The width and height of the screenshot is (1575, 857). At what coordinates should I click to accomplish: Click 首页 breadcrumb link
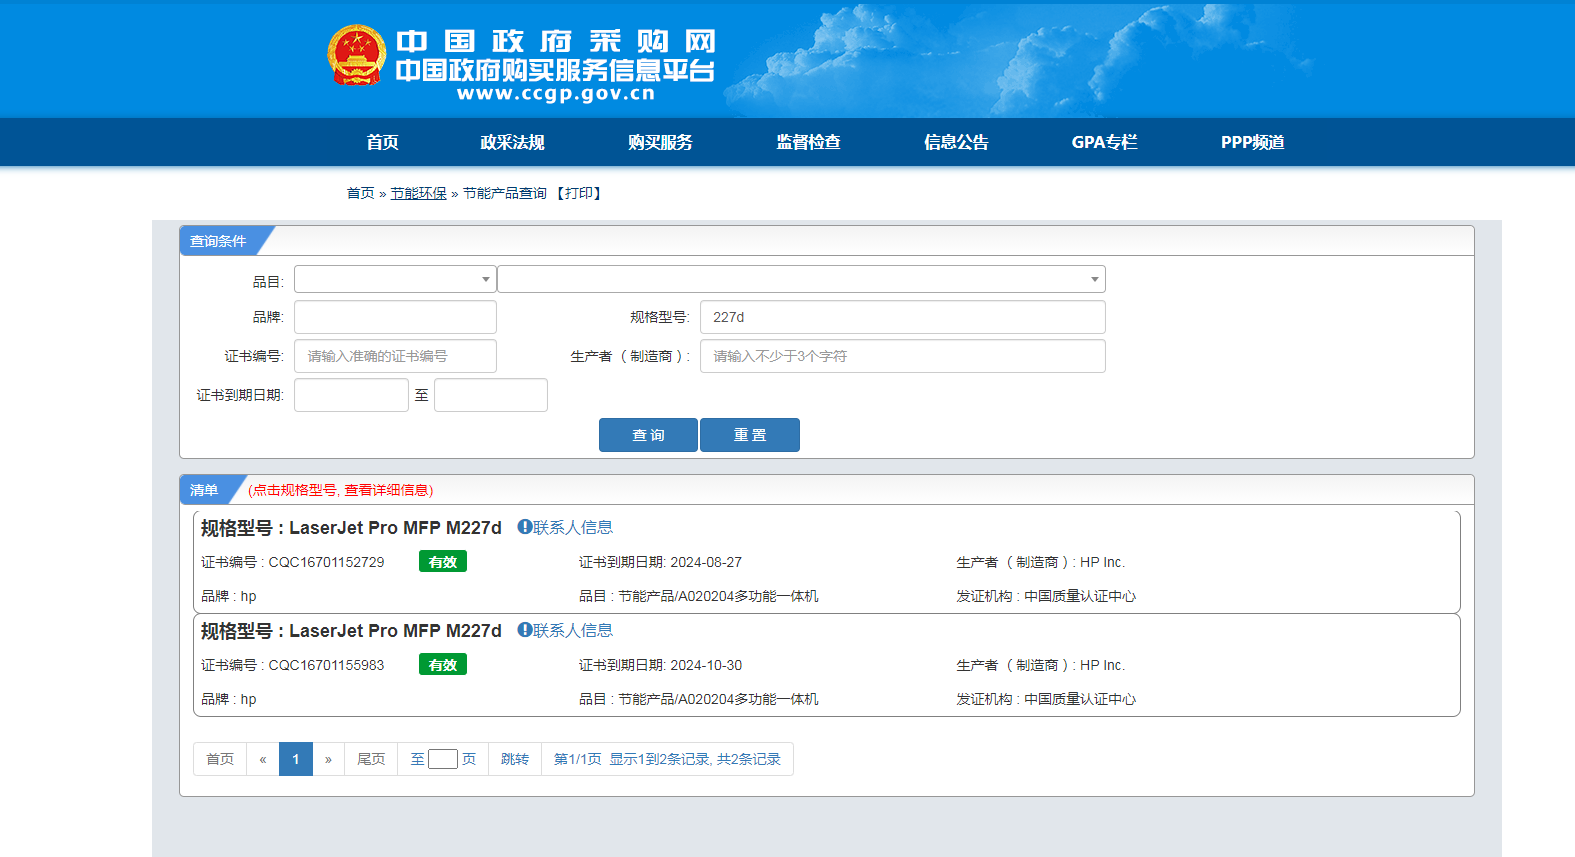[360, 193]
